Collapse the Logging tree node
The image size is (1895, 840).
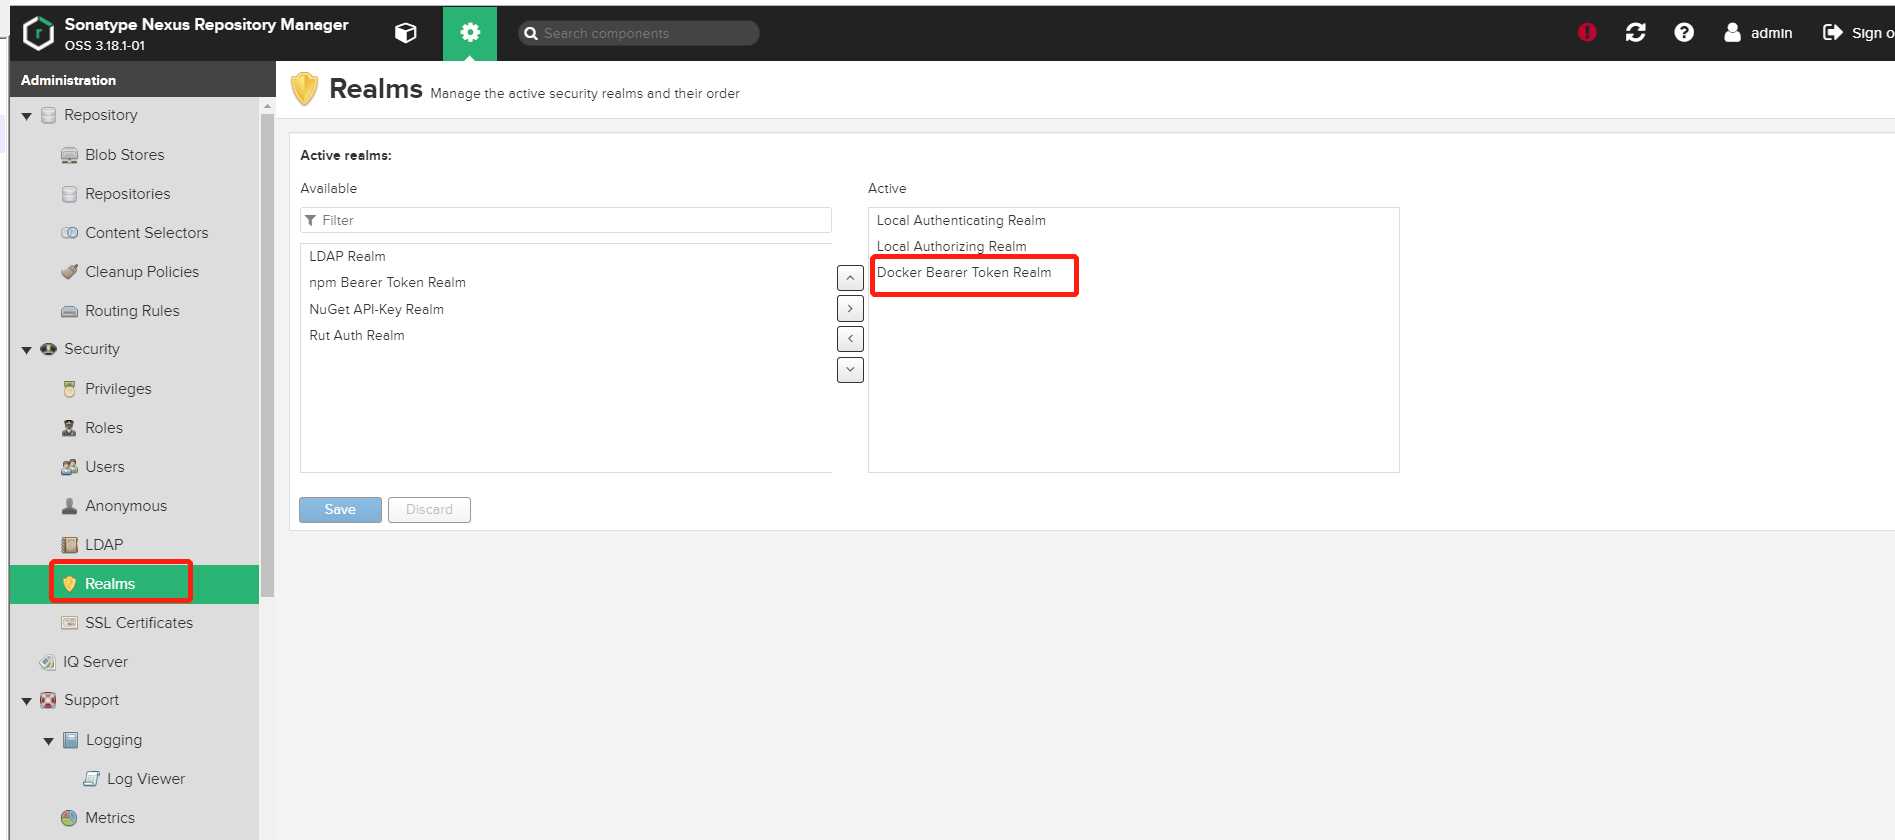[x=48, y=741]
